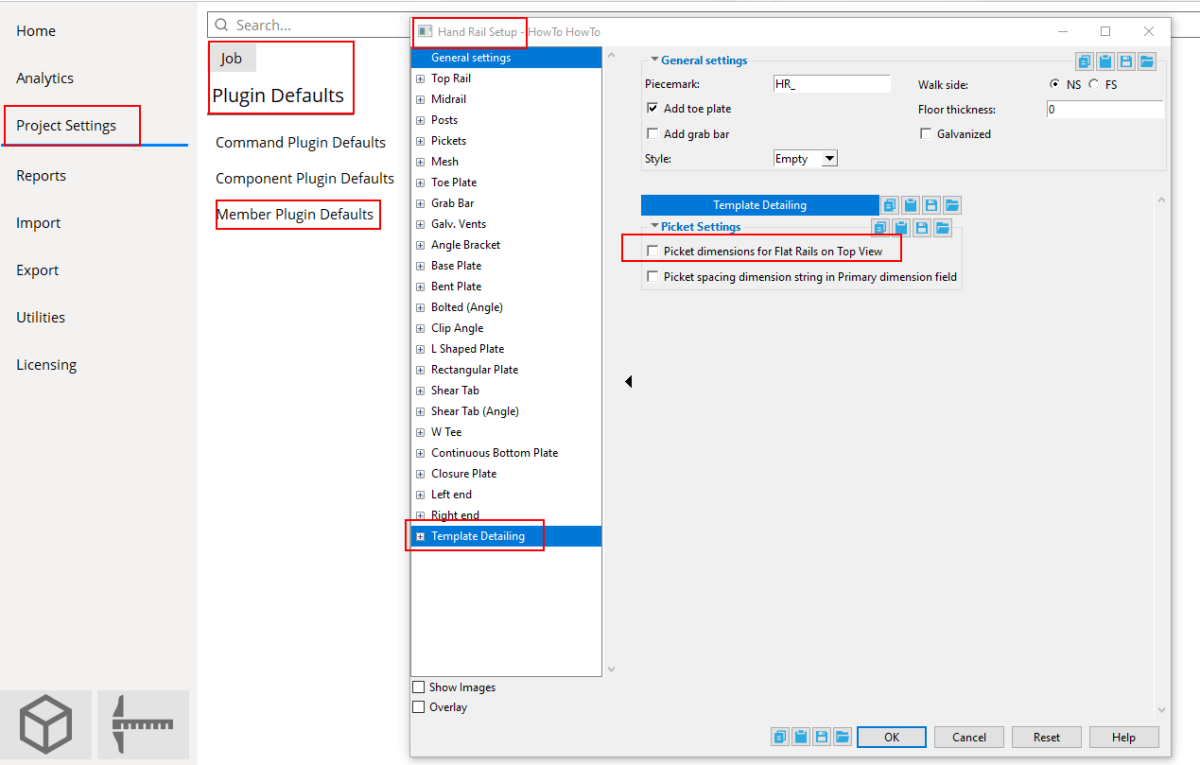The height and width of the screenshot is (765, 1200).
Task: Expand the Posts tree node
Action: click(x=420, y=120)
